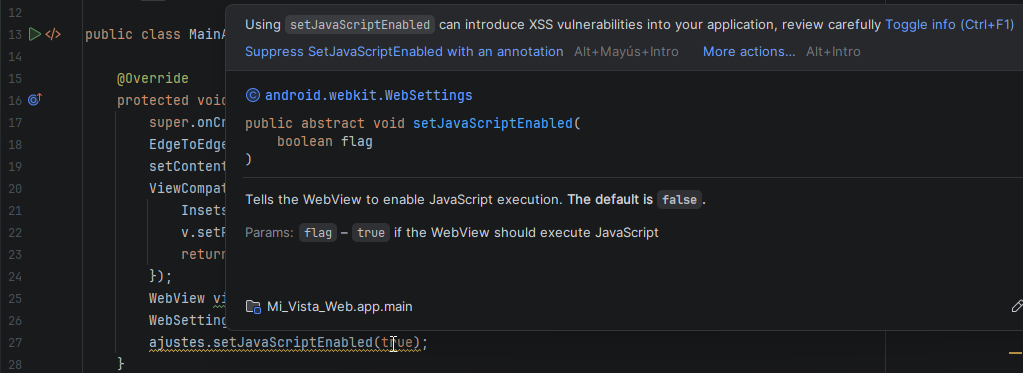This screenshot has height=373, width=1023.
Task: Toggle info link in warning popup
Action: point(949,25)
